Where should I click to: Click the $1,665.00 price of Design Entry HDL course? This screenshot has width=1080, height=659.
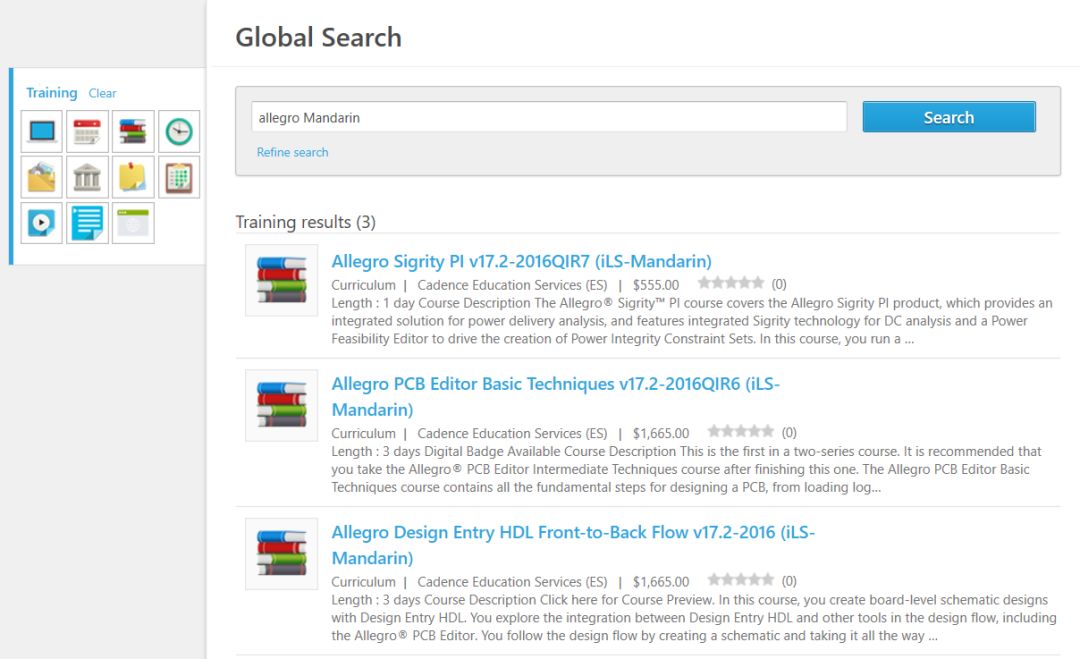pyautogui.click(x=661, y=582)
